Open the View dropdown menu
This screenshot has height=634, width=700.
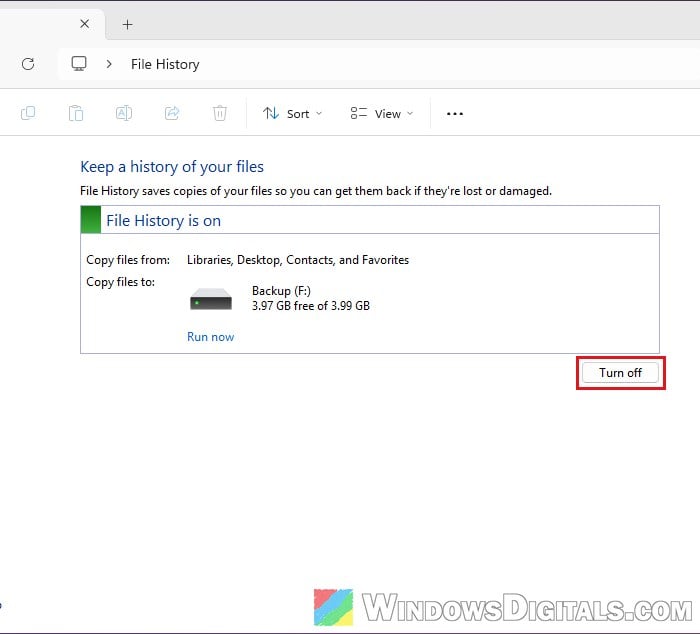[382, 114]
